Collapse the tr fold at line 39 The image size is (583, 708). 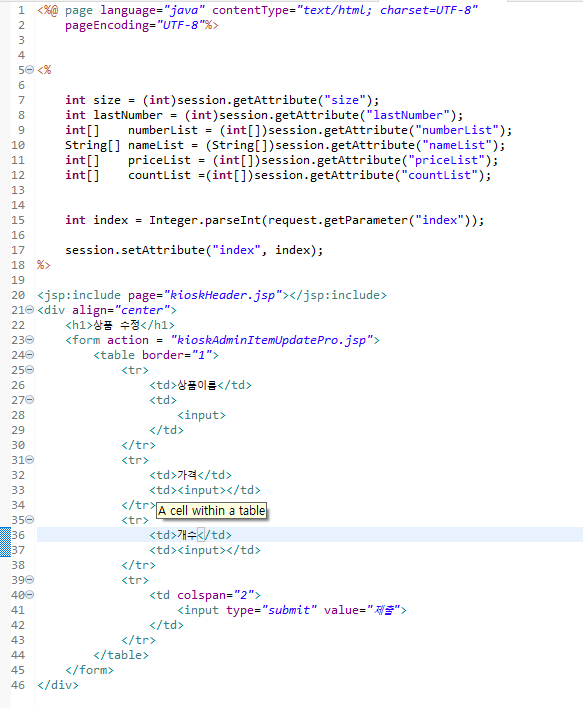pyautogui.click(x=29, y=580)
